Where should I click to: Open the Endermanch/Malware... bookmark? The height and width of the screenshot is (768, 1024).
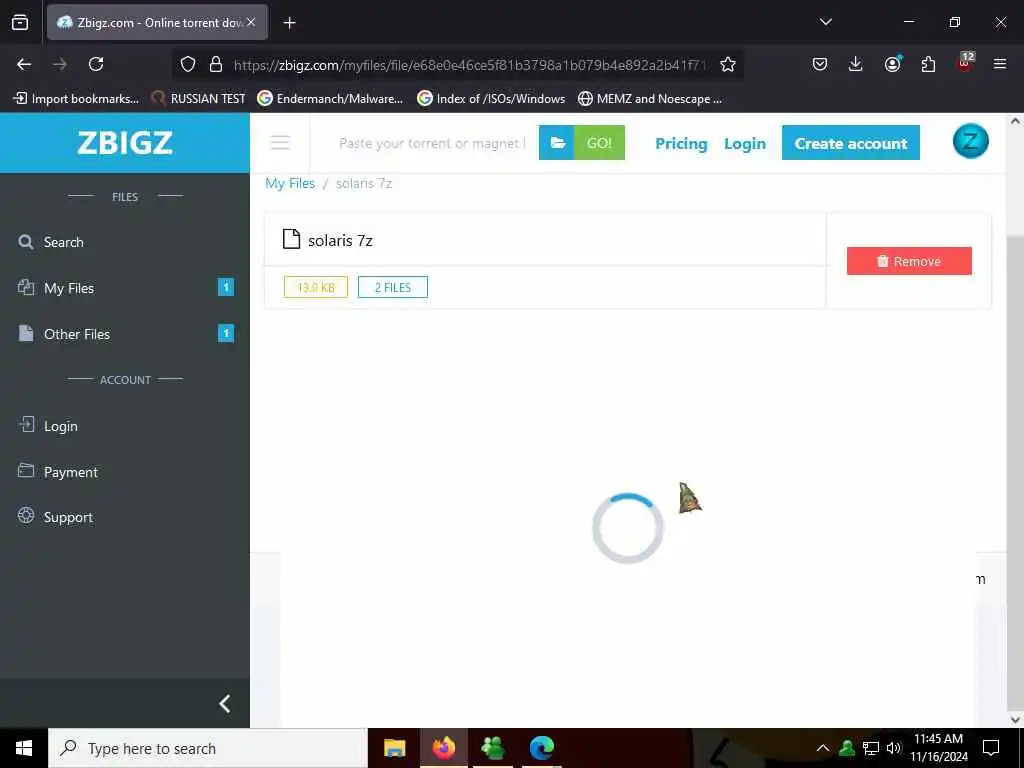coord(330,99)
